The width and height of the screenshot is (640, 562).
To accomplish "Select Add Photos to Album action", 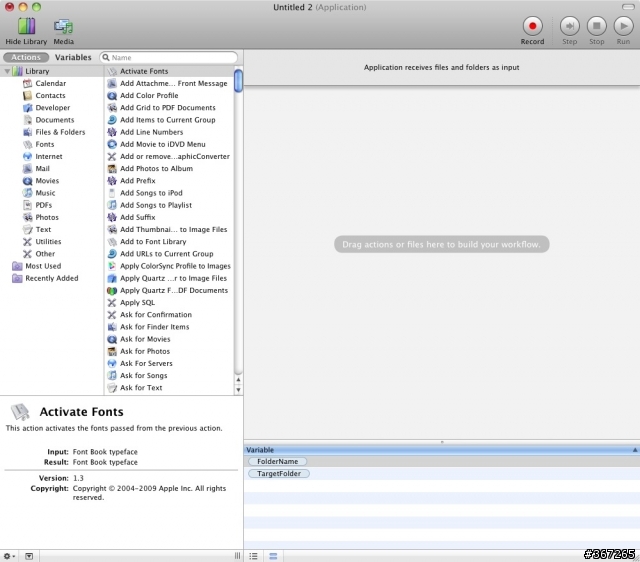I will tap(169, 169).
